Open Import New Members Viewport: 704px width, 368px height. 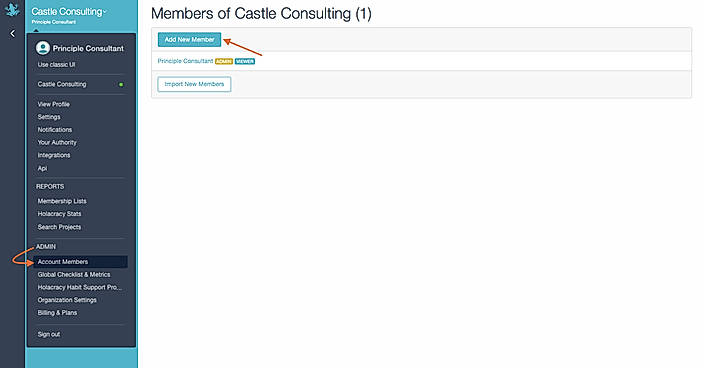coord(194,84)
